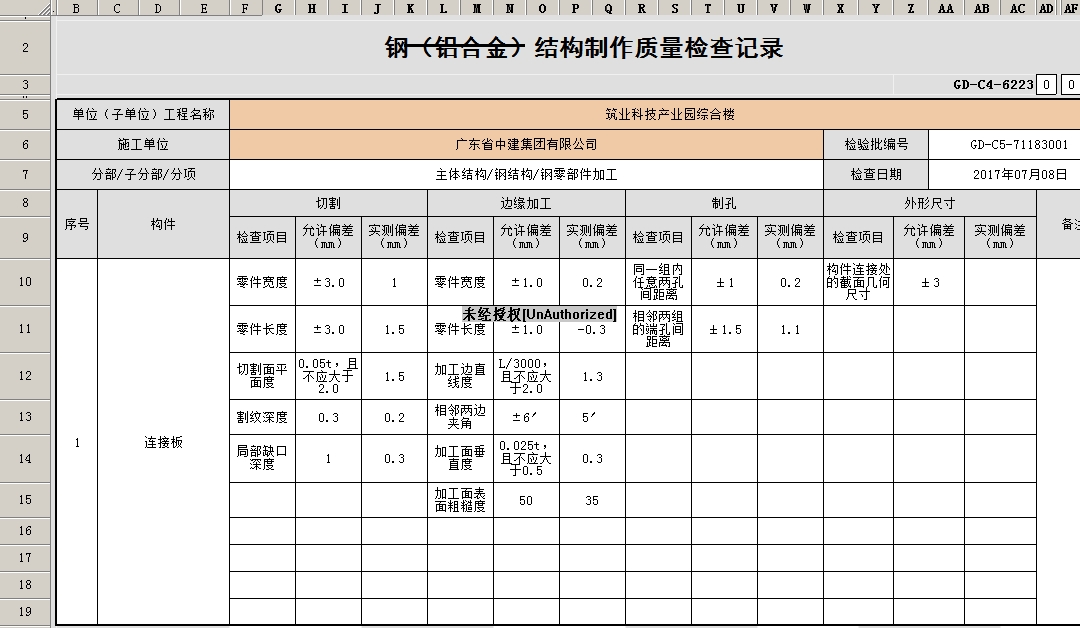Click tolerance cell L/3000，且不应大于2.0

[x=526, y=376]
